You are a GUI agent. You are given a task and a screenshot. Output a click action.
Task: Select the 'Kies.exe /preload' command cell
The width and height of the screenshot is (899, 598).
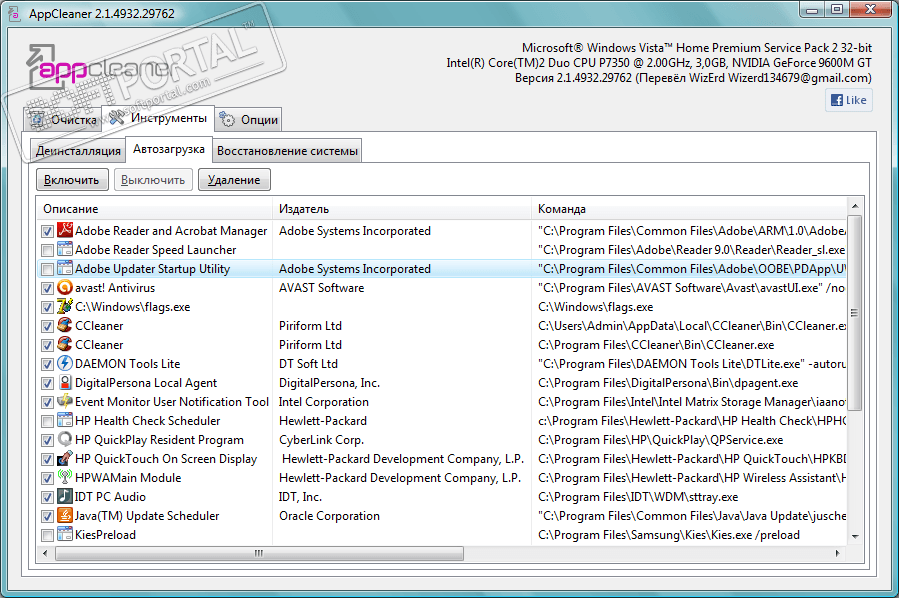(x=669, y=534)
